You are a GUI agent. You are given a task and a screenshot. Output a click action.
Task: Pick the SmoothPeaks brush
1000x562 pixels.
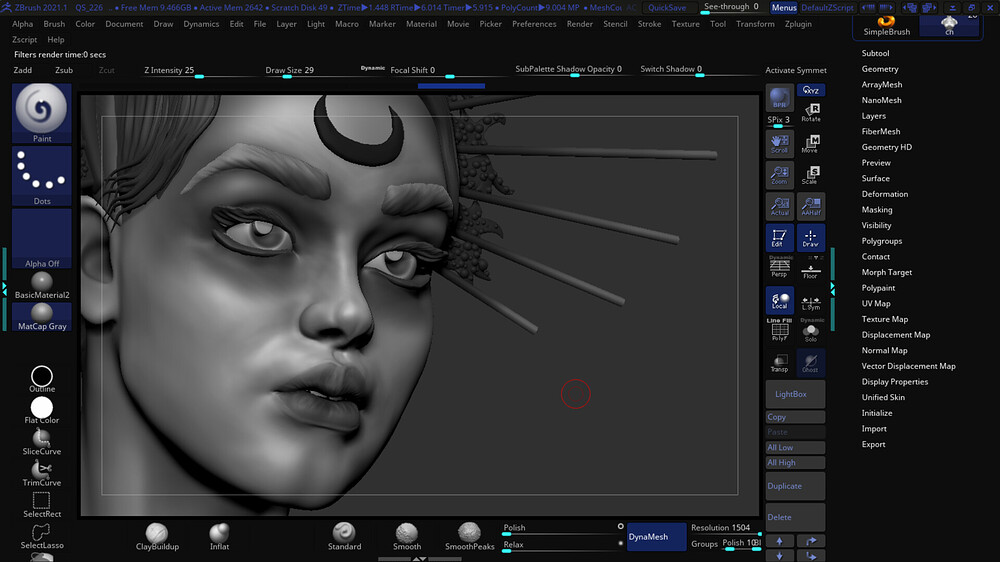coord(470,534)
